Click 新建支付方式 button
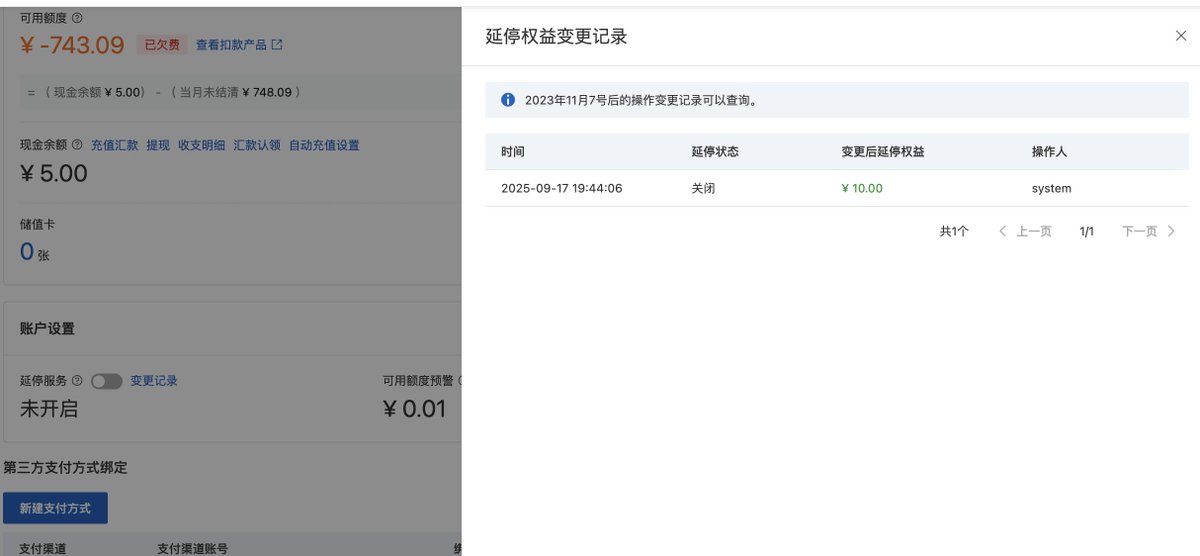 coord(55,508)
